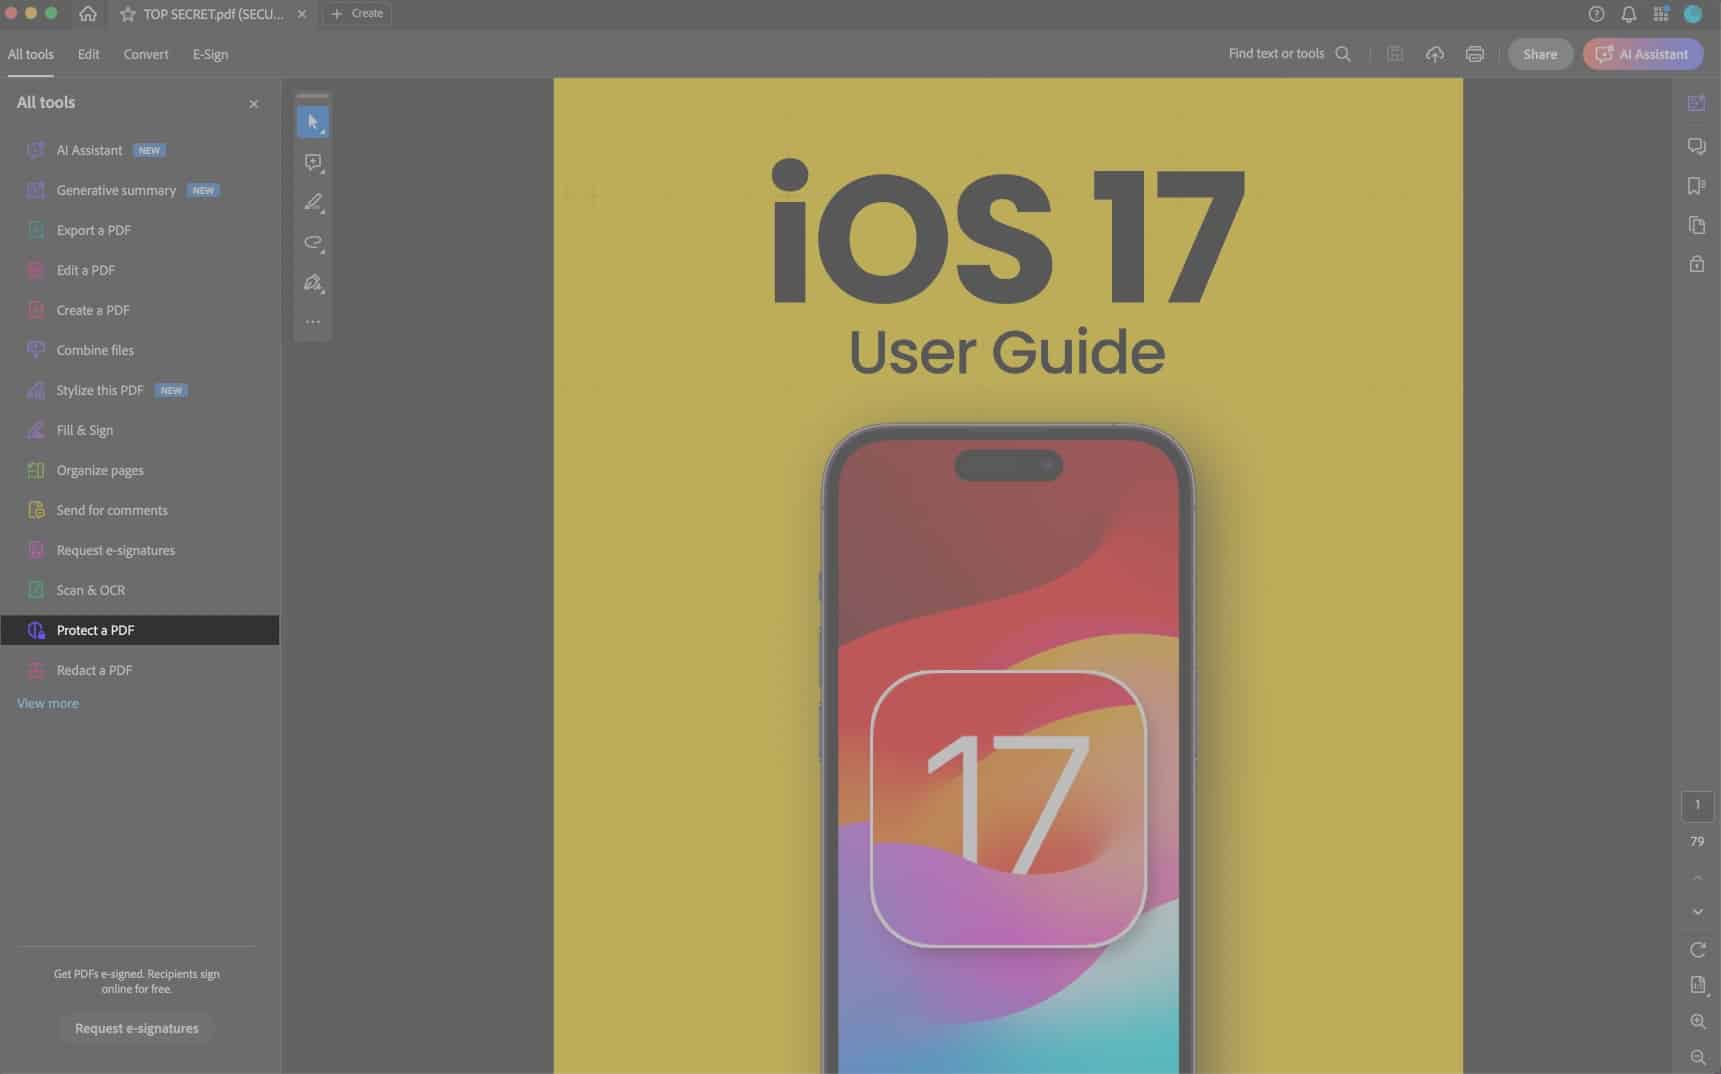Open the Help icon
The height and width of the screenshot is (1074, 1721).
tap(1596, 14)
